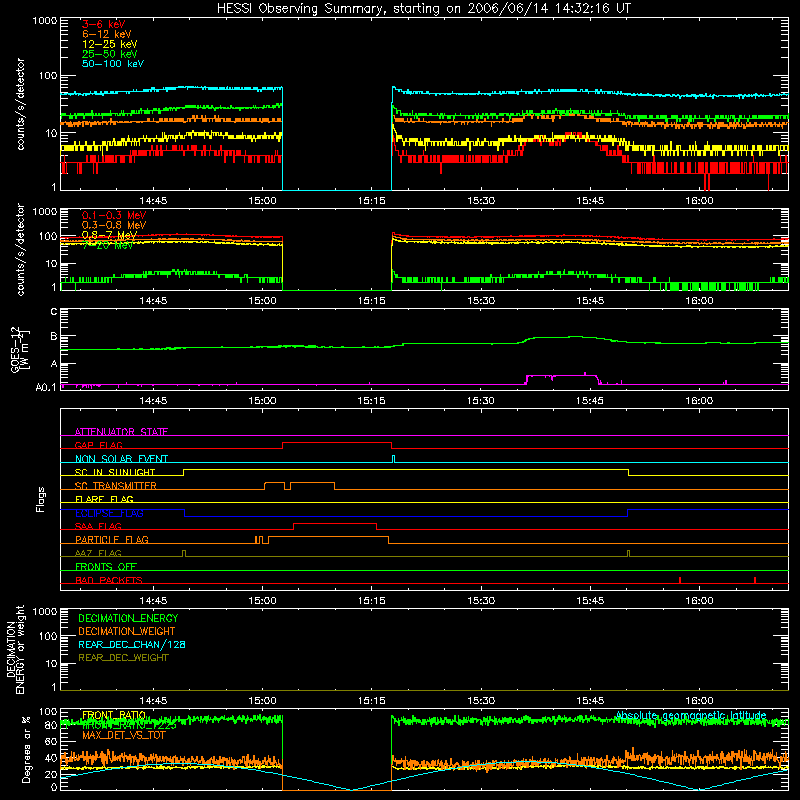Click the 15:30 tick under the GOES plot
The image size is (800, 800).
click(x=481, y=401)
